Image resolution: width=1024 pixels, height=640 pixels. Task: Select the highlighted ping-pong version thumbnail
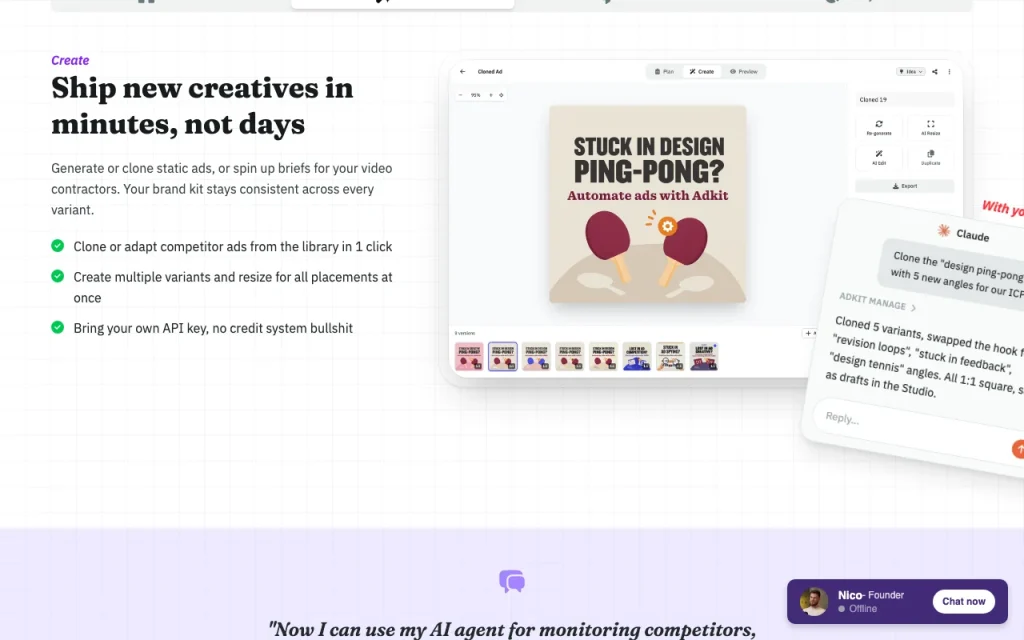pos(503,357)
